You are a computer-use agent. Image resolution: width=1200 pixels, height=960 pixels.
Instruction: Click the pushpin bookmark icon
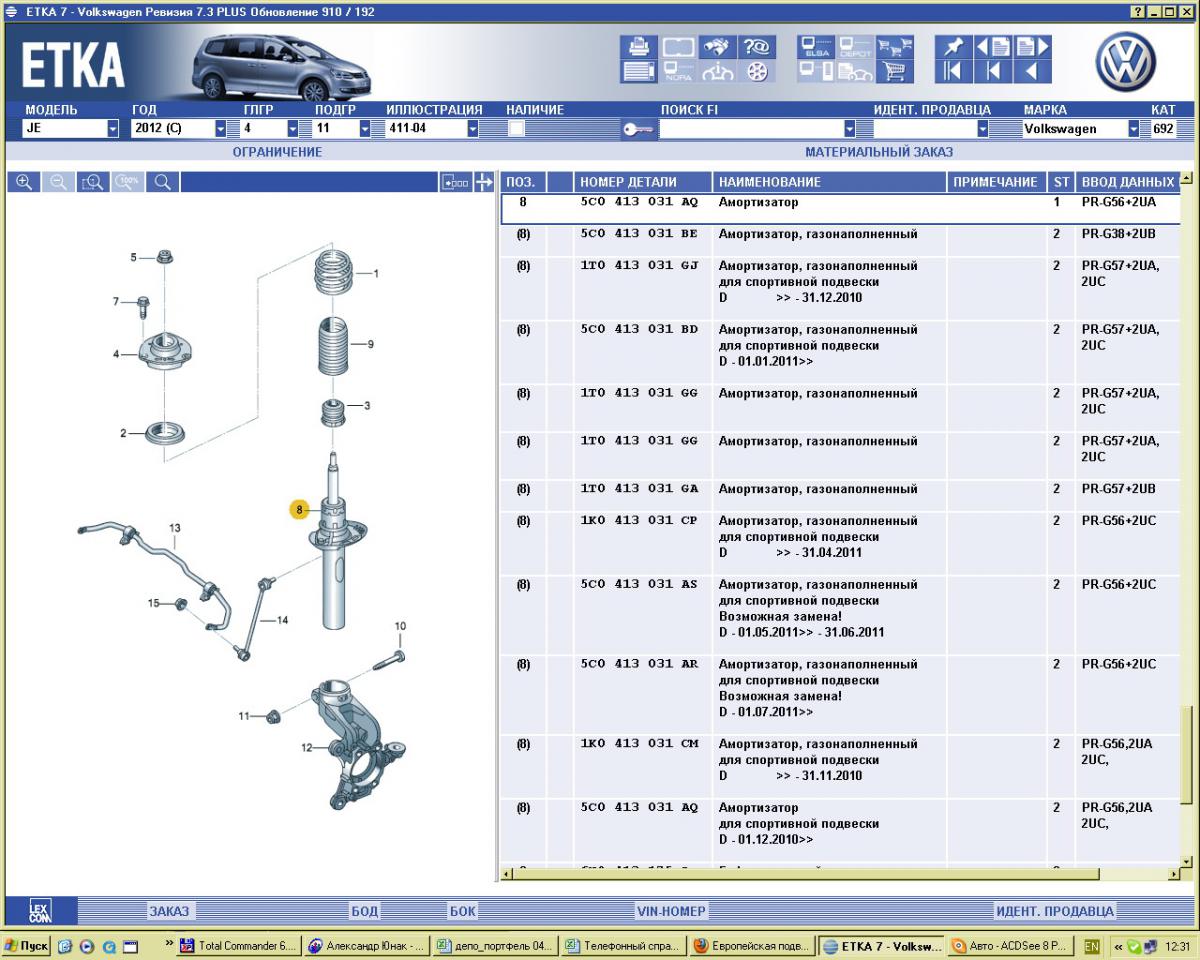pyautogui.click(x=954, y=47)
